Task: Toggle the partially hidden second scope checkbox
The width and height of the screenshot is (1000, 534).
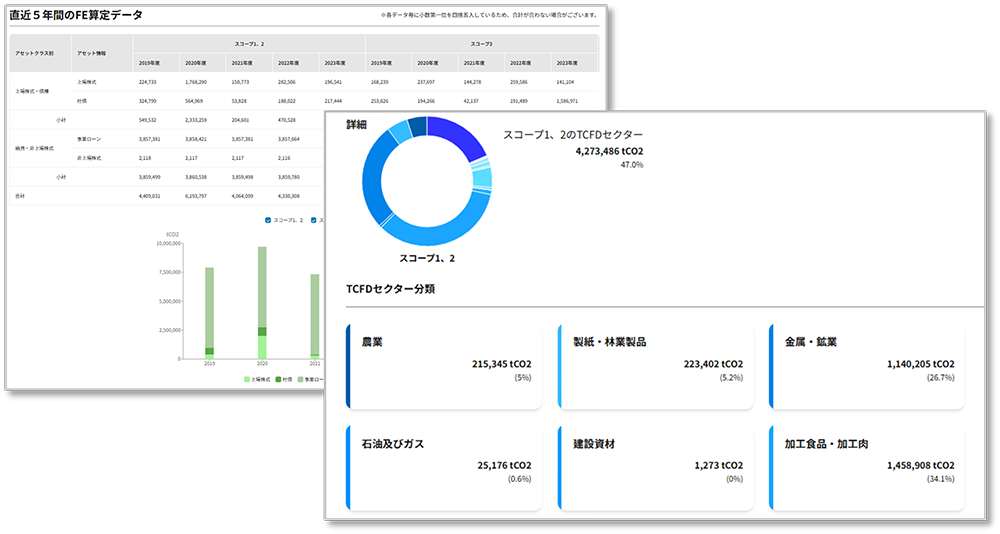Action: coord(314,220)
